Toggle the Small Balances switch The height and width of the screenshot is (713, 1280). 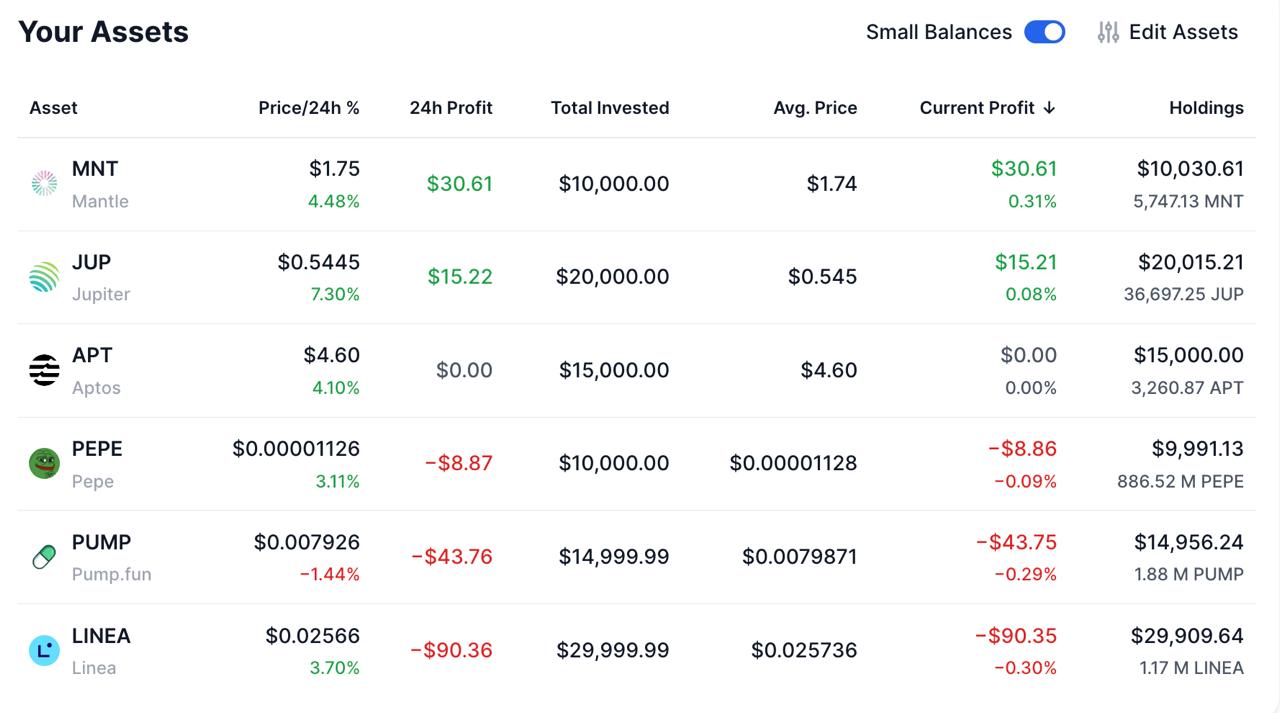coord(1045,32)
